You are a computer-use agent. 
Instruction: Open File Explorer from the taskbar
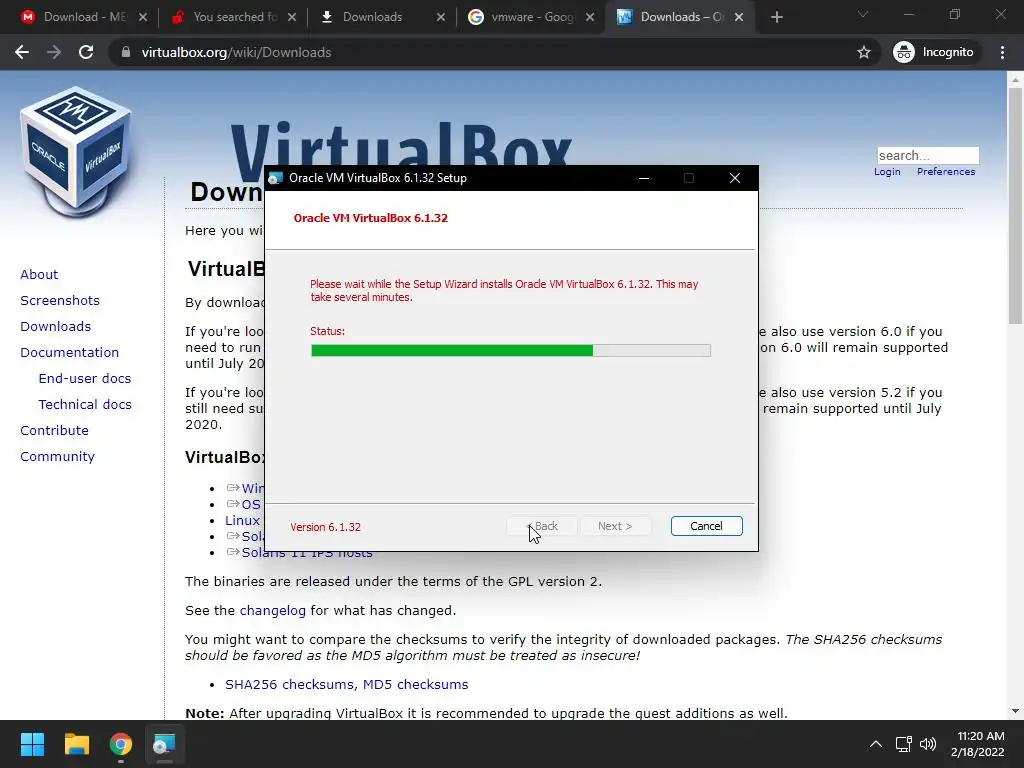pos(76,744)
